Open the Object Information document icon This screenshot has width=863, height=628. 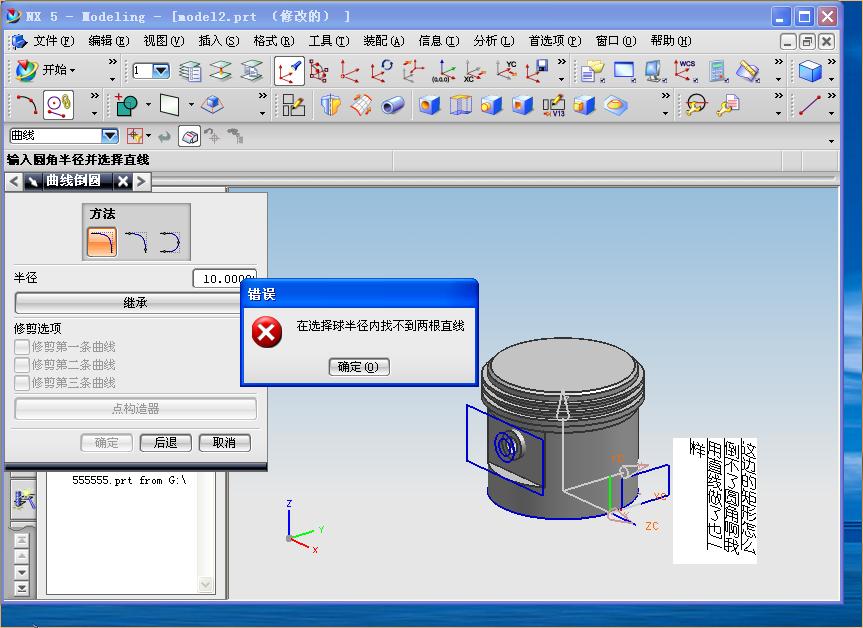592,72
